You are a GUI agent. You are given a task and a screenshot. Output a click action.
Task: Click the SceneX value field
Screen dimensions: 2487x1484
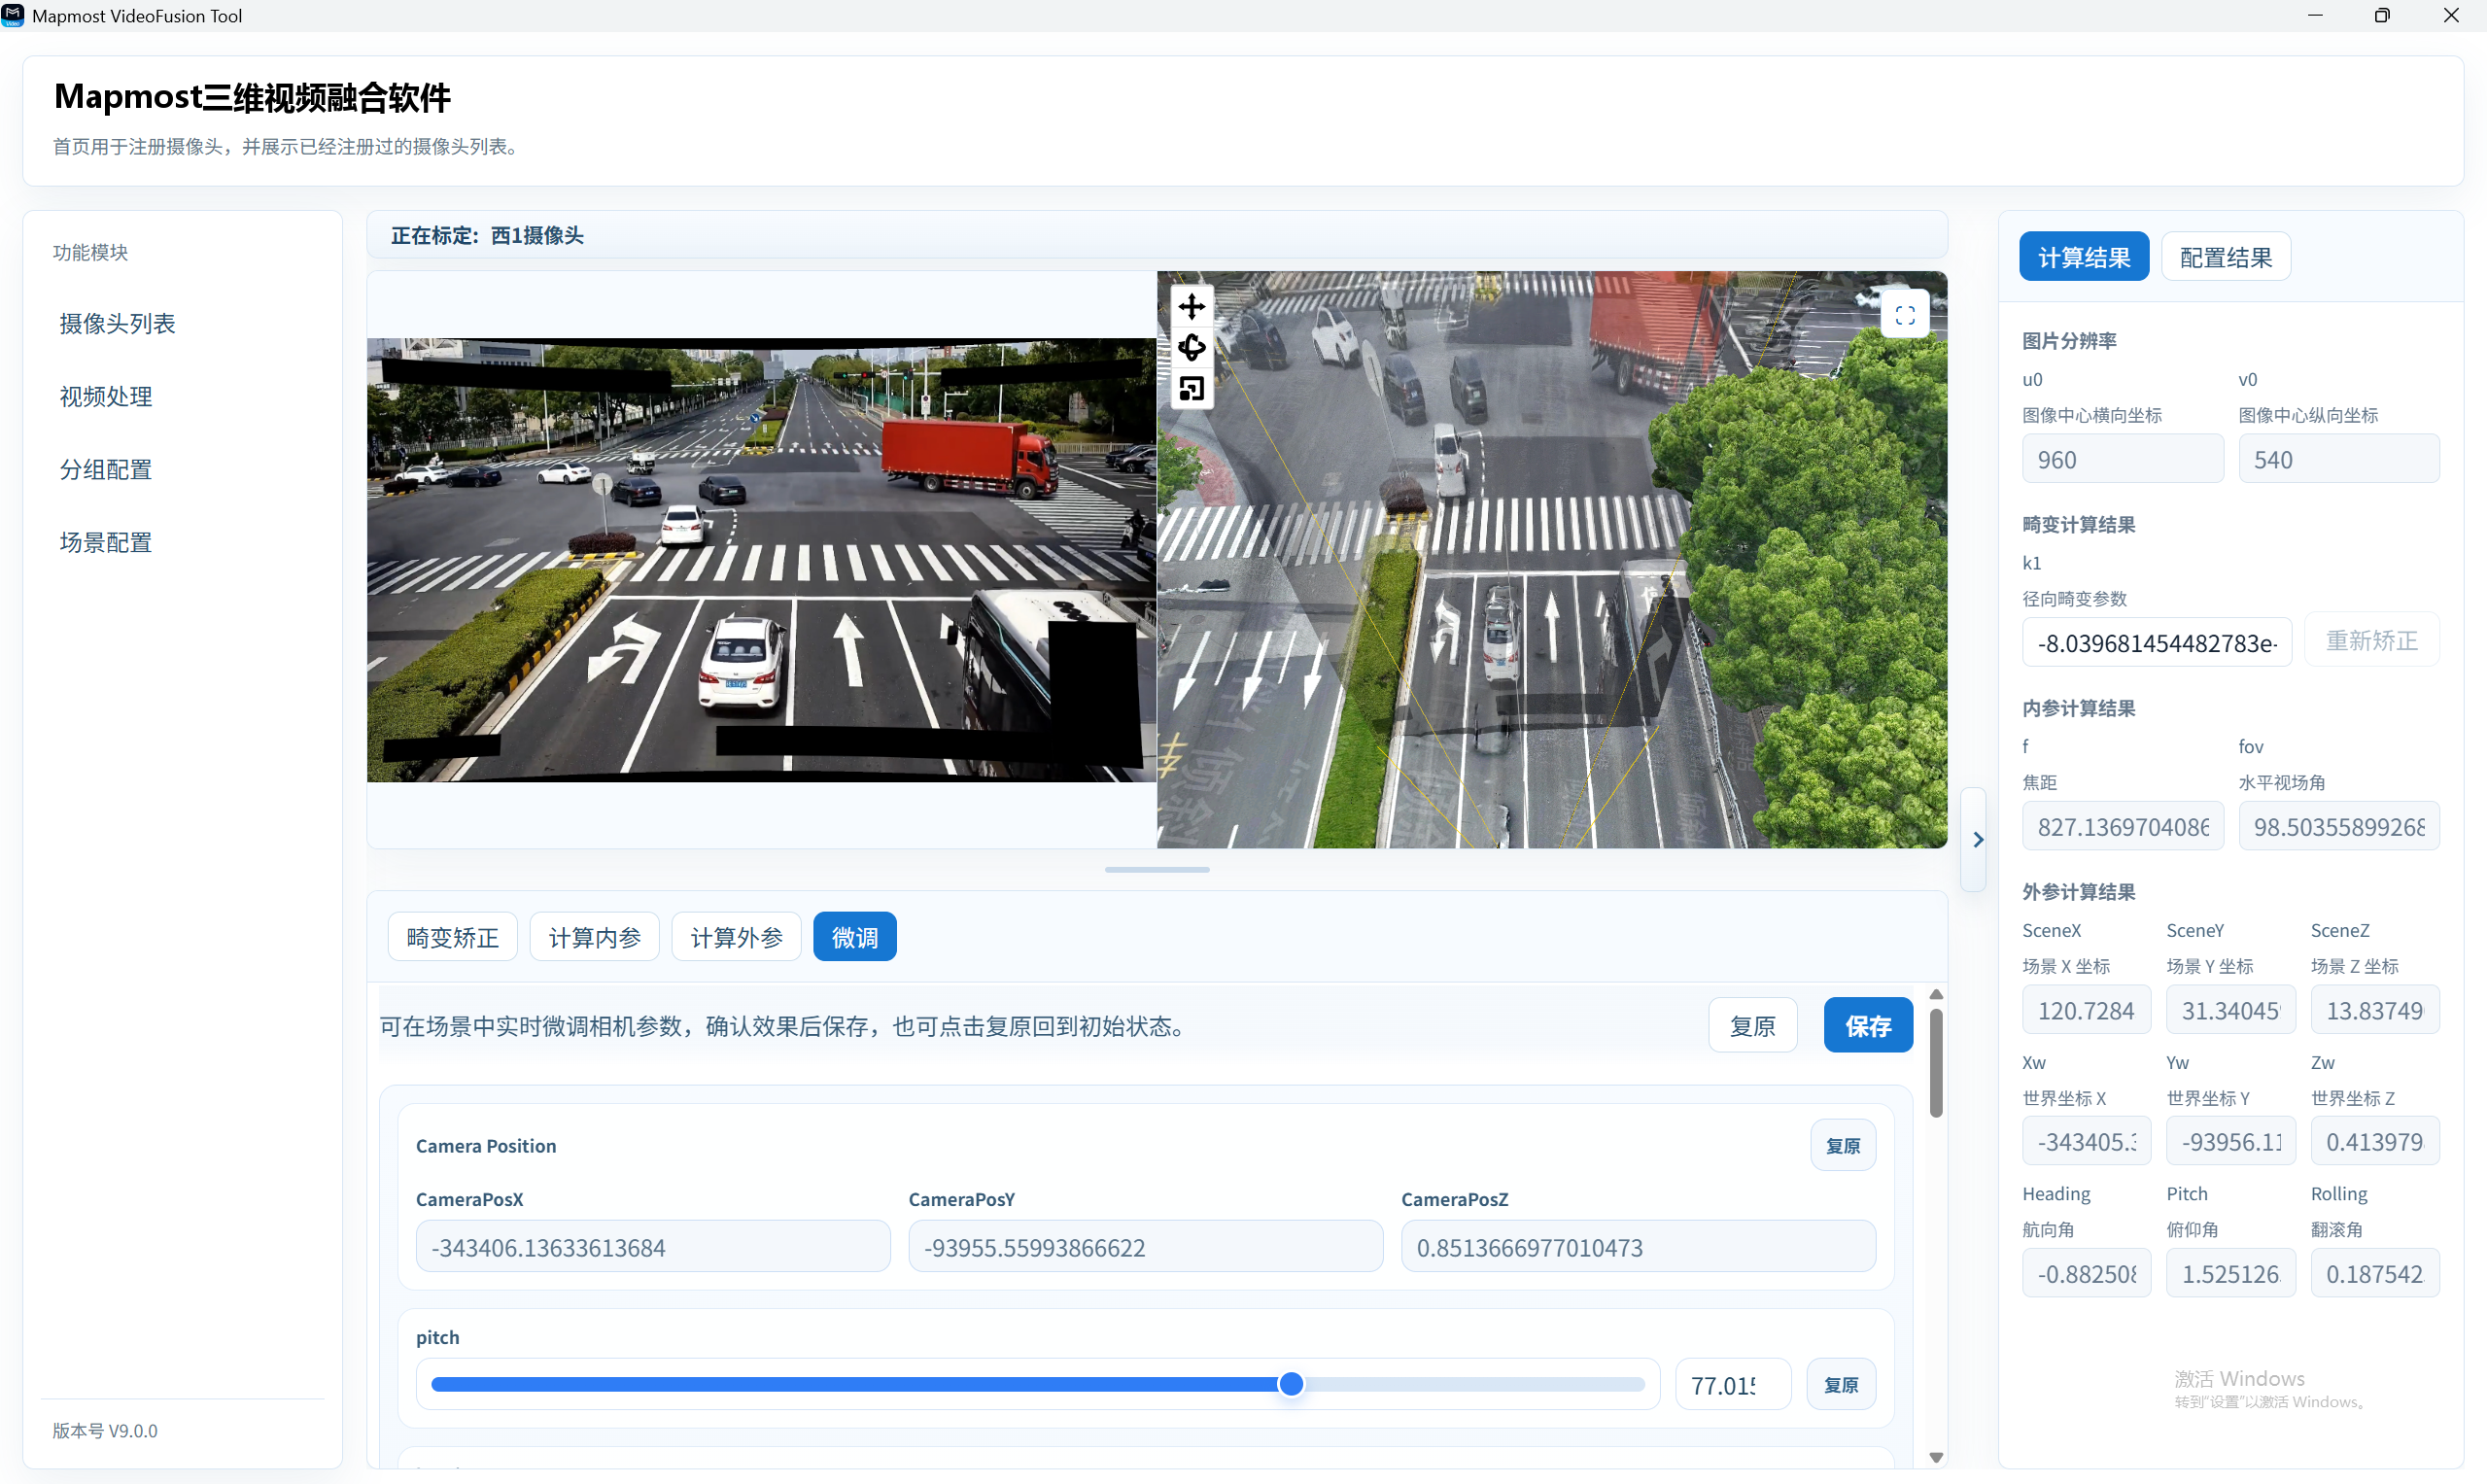[x=2087, y=1010]
